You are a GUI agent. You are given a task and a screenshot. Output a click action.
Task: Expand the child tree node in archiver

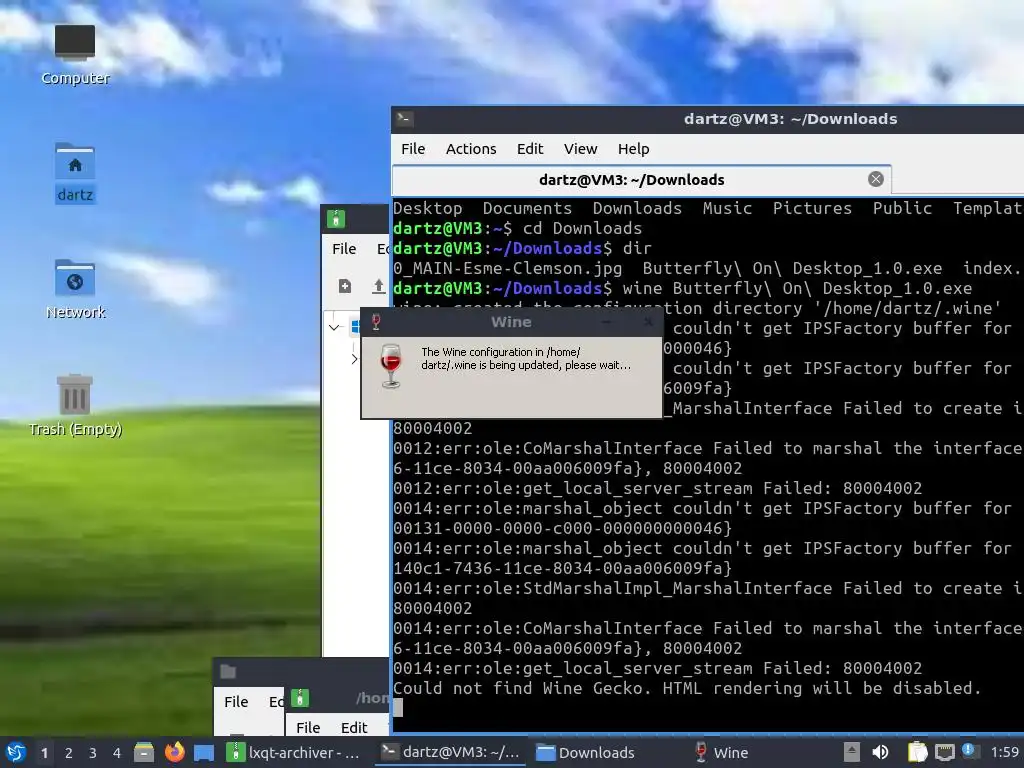[x=354, y=359]
